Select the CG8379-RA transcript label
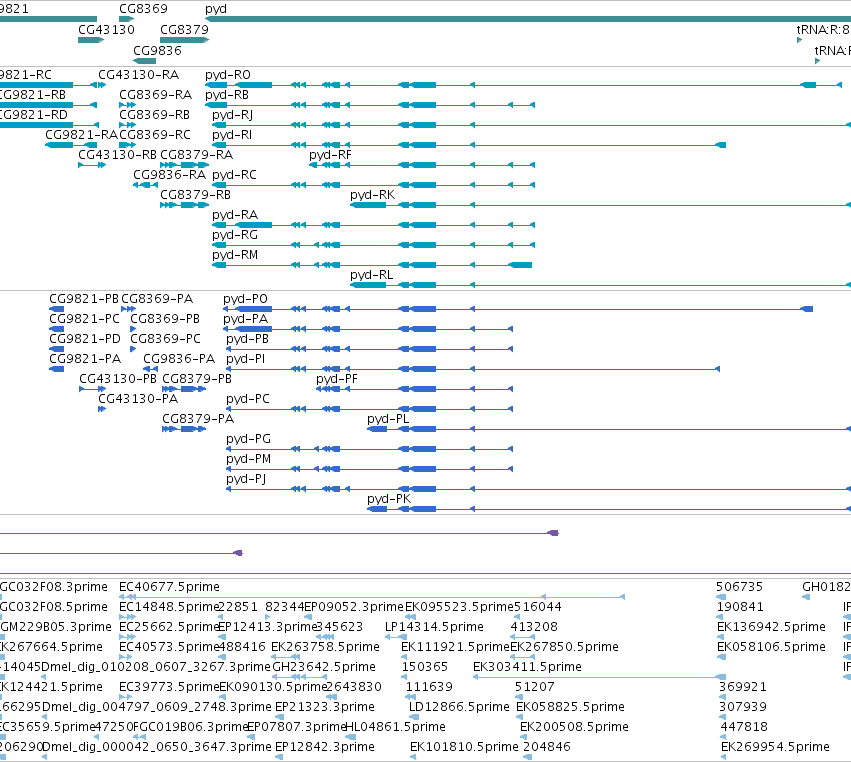 (x=196, y=155)
